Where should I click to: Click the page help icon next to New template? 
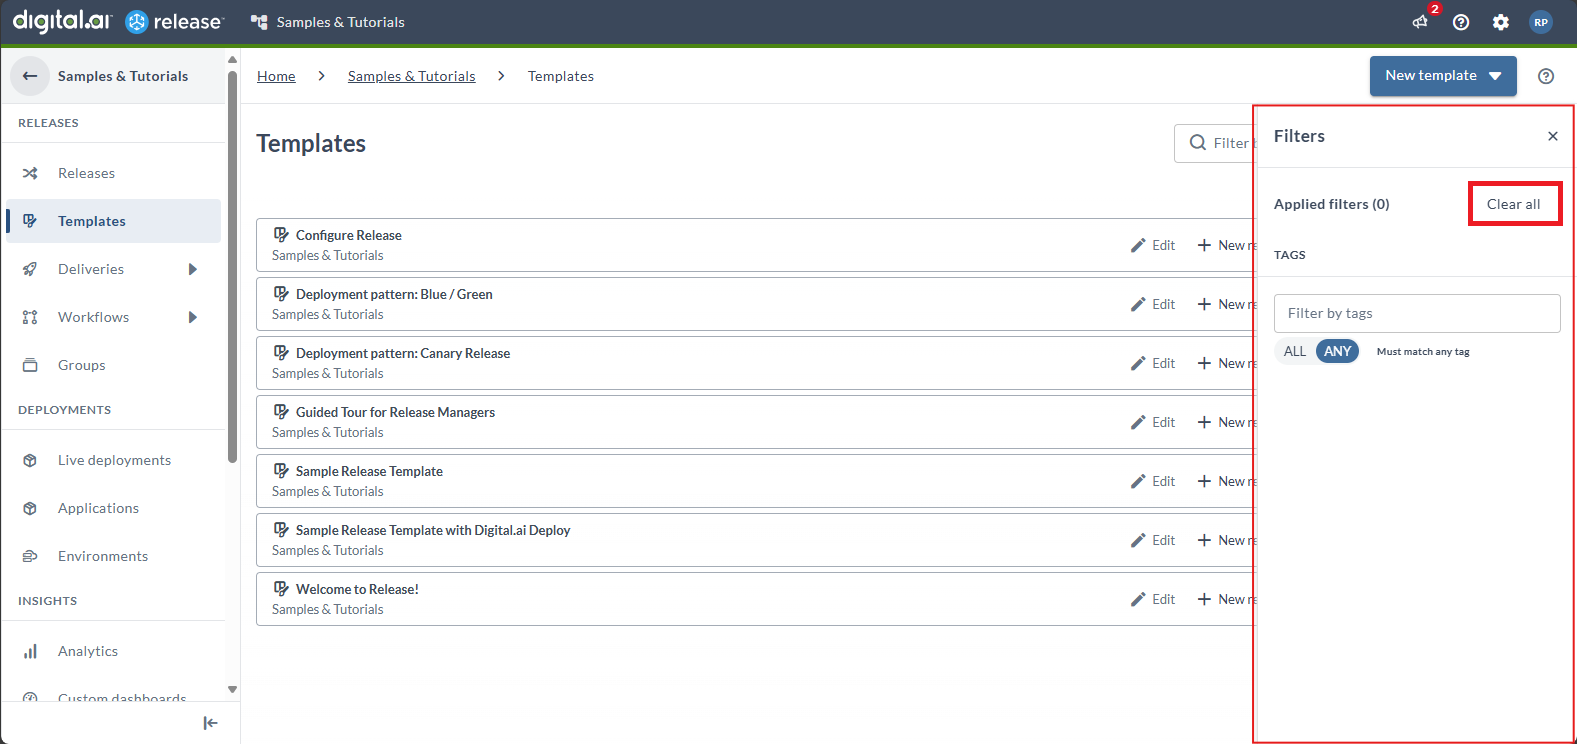(1546, 76)
